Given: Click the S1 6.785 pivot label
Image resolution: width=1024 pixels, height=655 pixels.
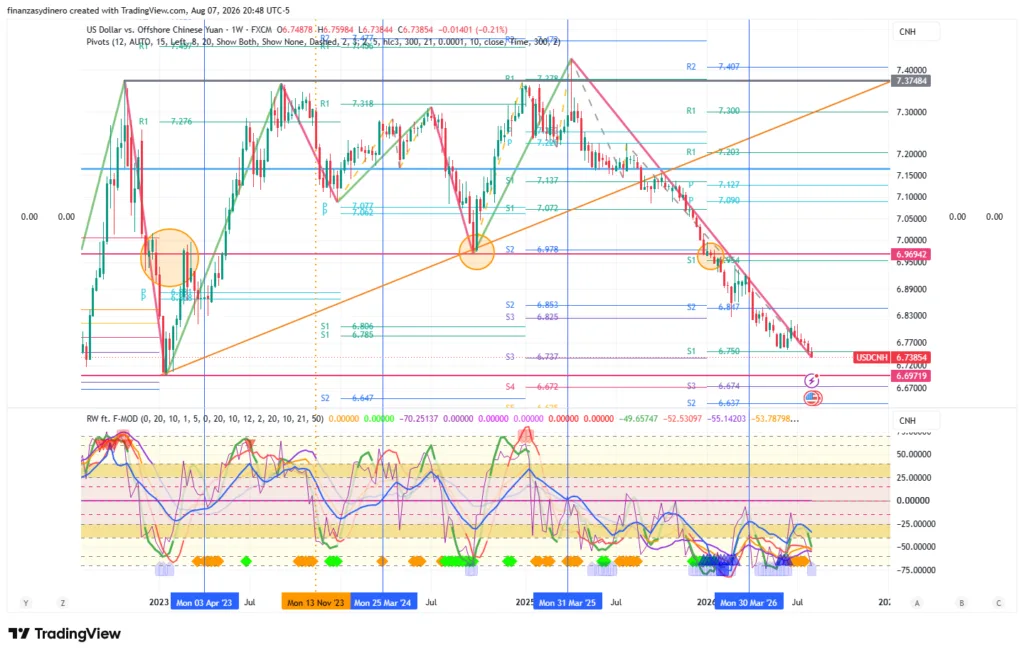Looking at the screenshot, I should click(x=347, y=335).
